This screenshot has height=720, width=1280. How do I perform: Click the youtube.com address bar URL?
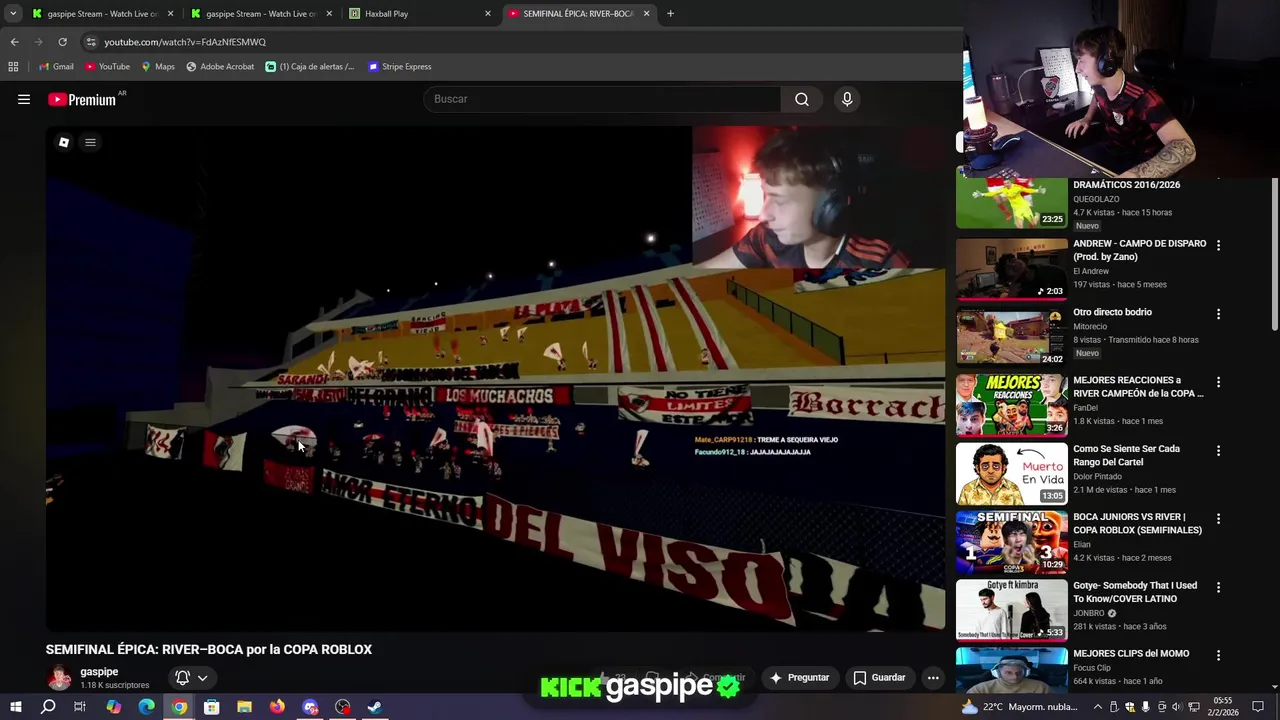(x=185, y=42)
